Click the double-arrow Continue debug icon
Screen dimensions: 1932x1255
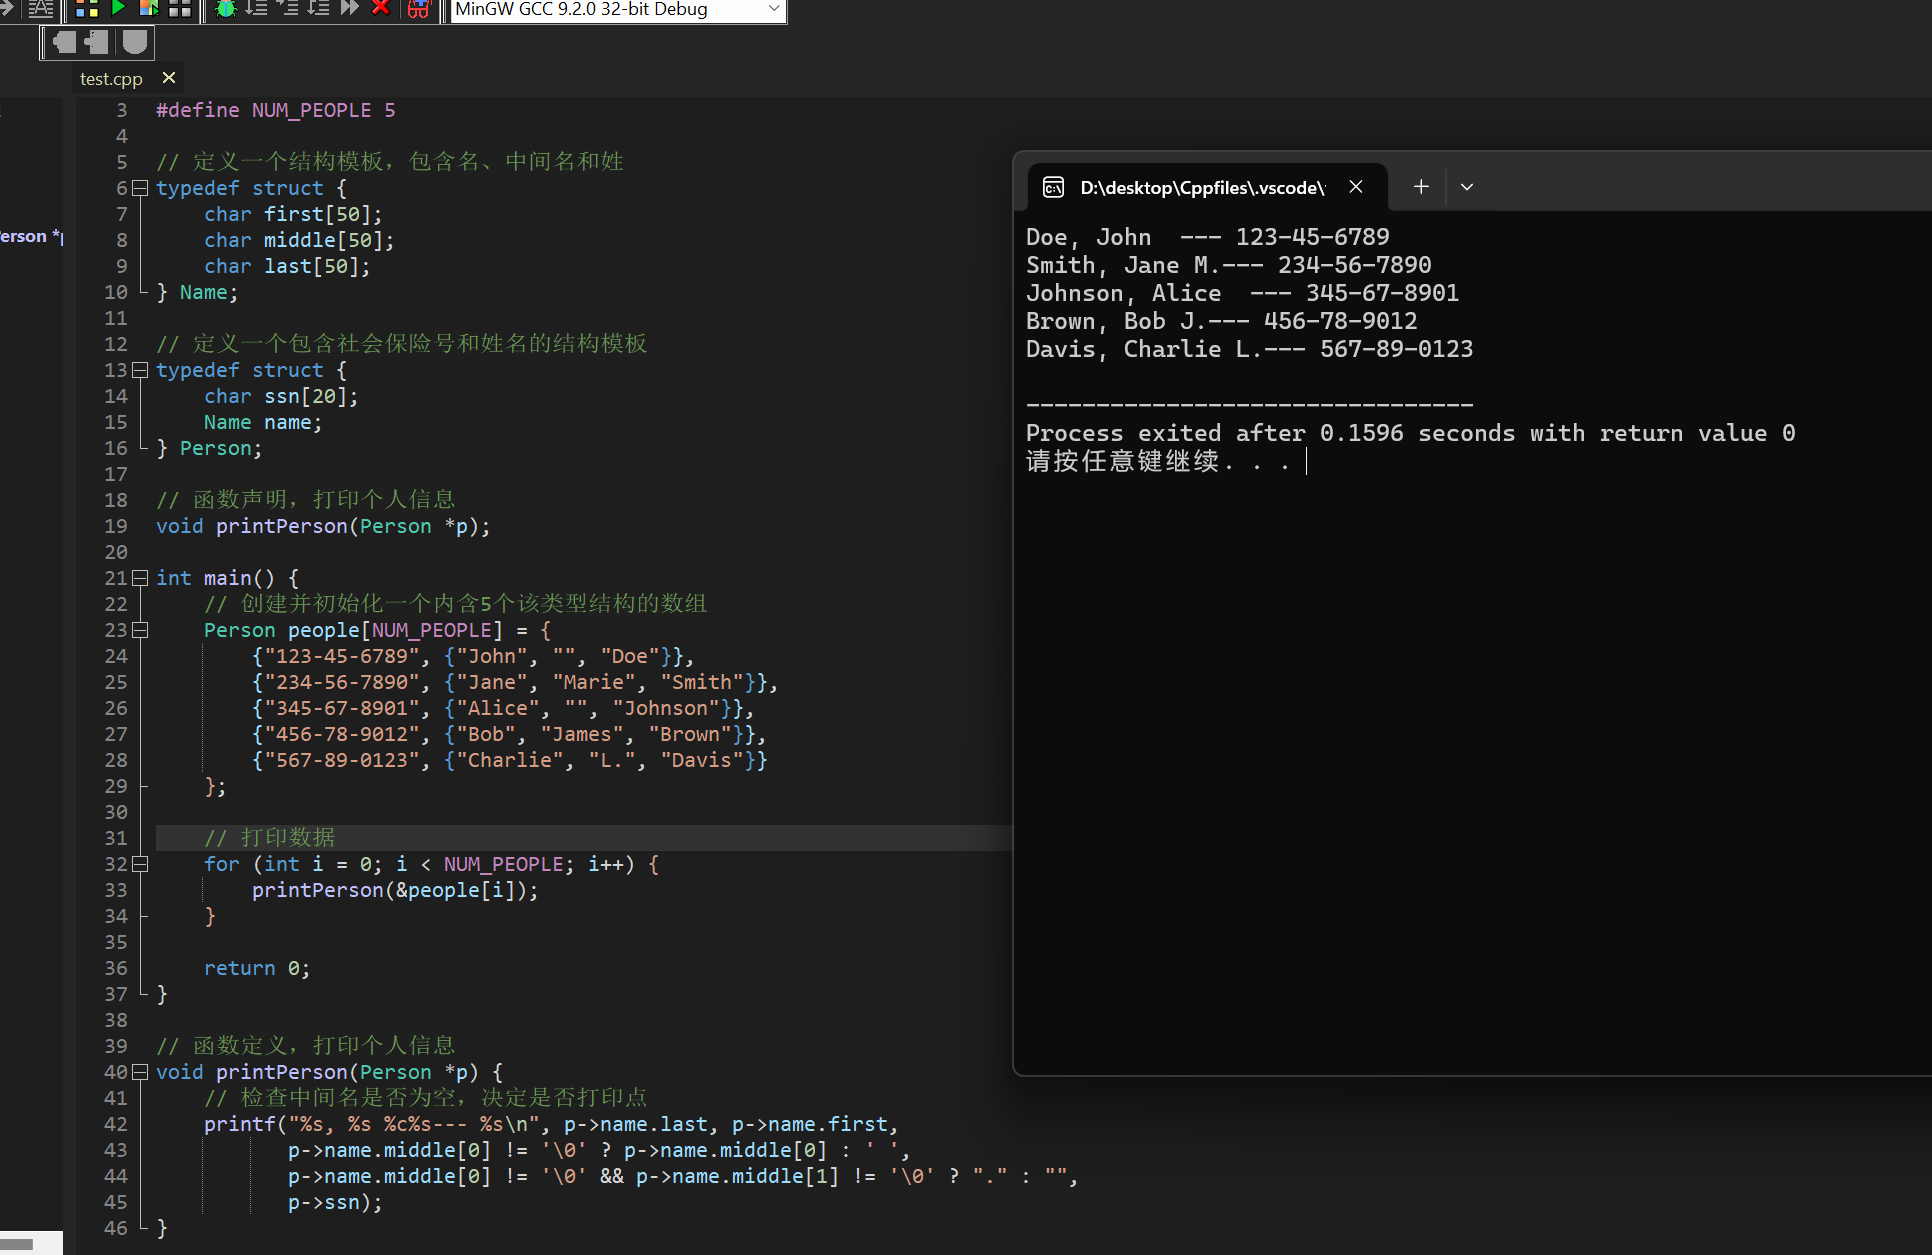coord(349,8)
